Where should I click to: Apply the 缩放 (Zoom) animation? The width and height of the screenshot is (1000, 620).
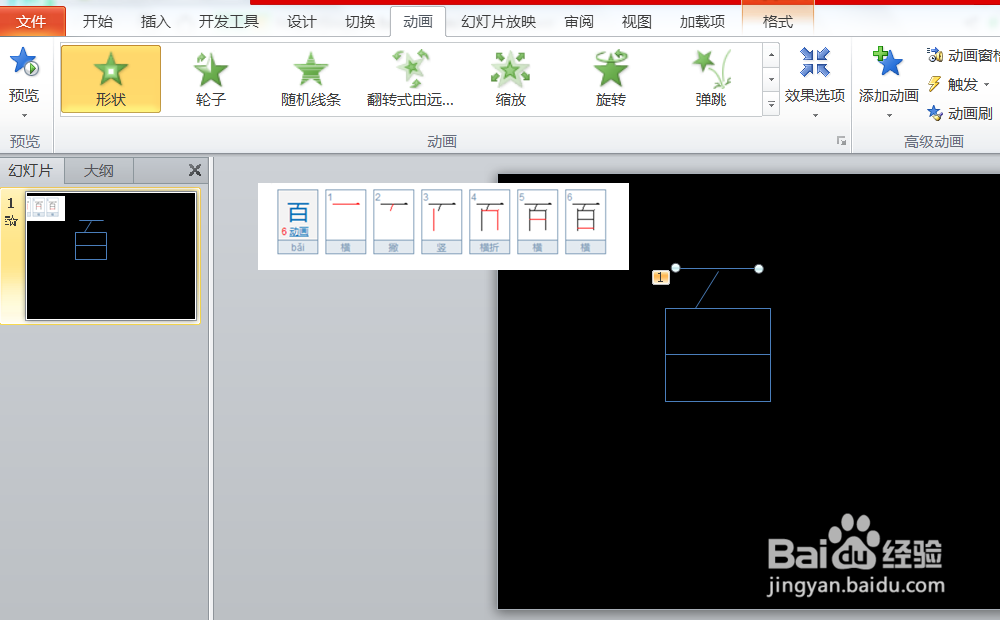pos(510,79)
